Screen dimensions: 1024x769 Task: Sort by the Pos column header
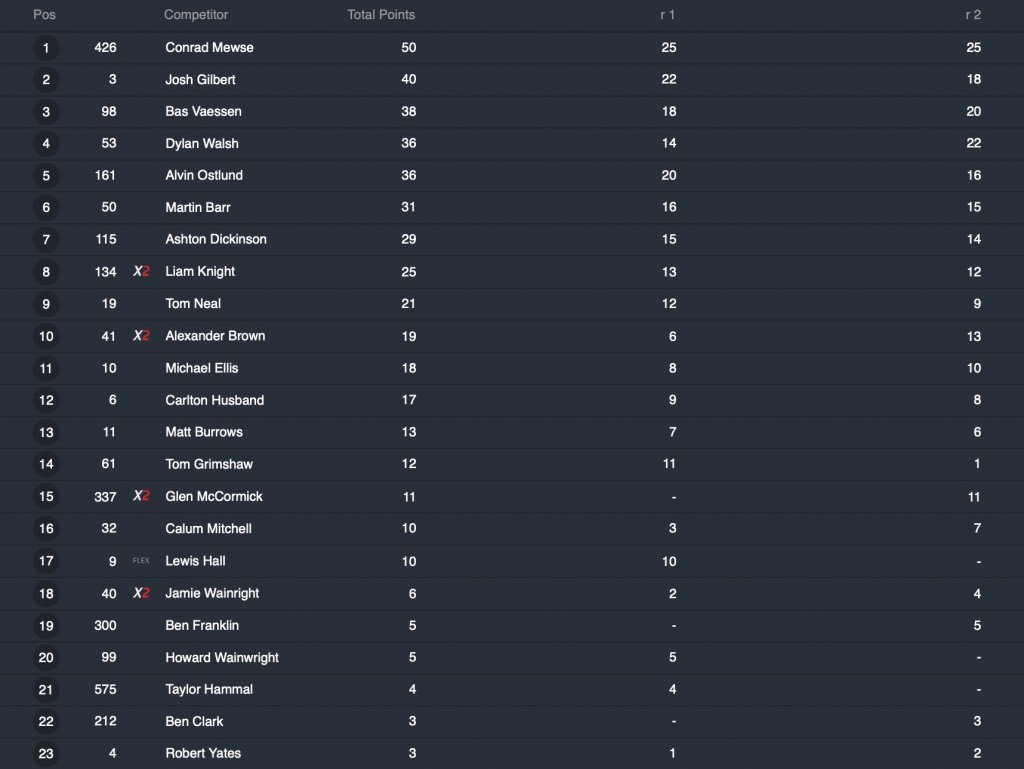pos(44,15)
